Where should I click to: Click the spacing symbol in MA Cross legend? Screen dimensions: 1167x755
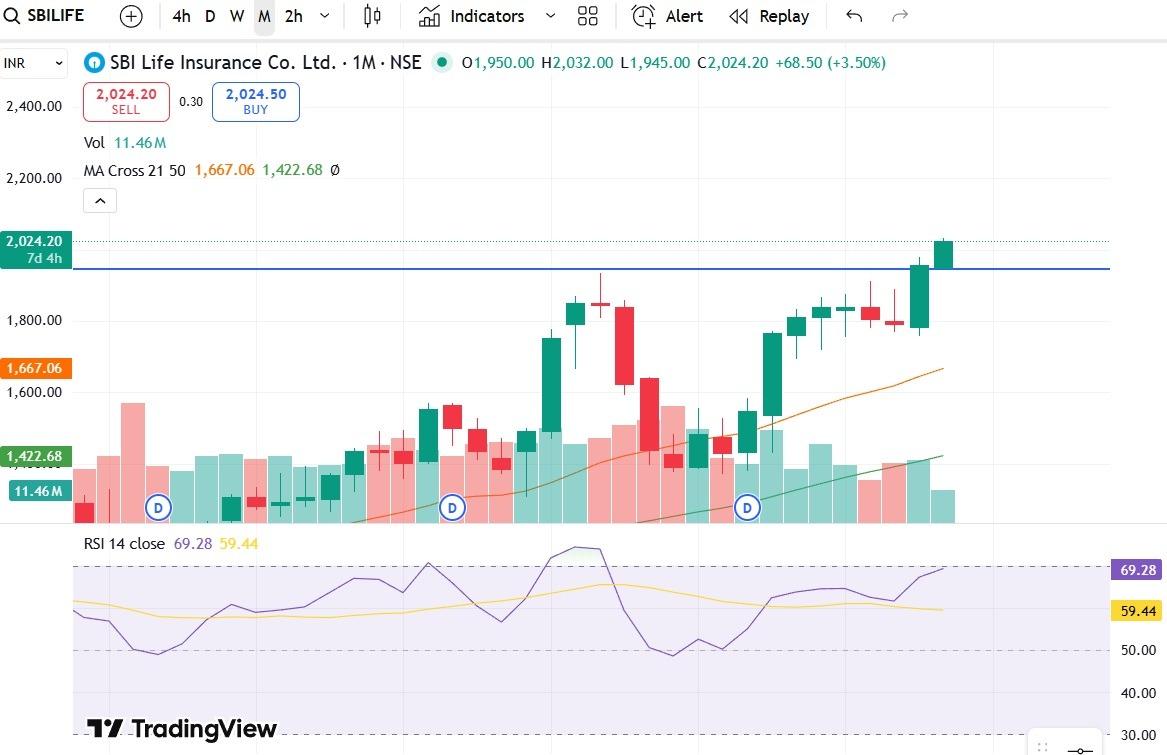pyautogui.click(x=334, y=171)
